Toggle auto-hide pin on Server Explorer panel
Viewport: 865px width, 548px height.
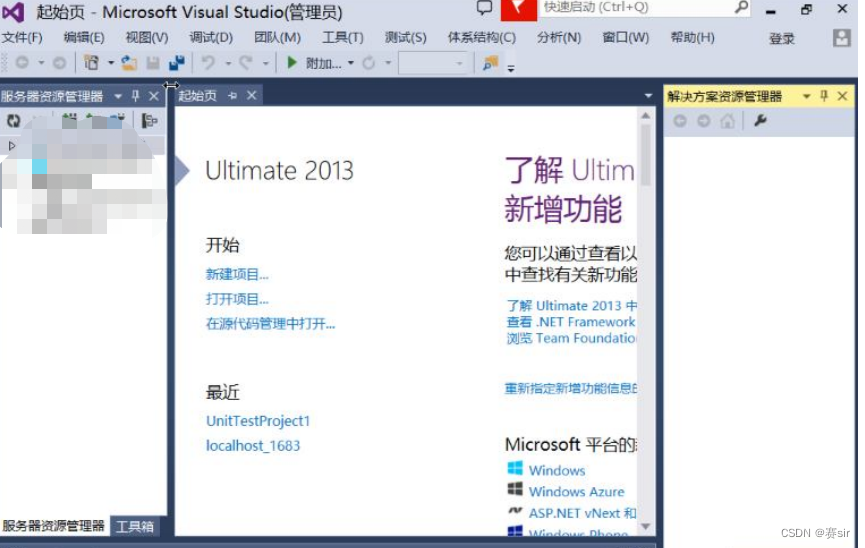click(x=136, y=96)
